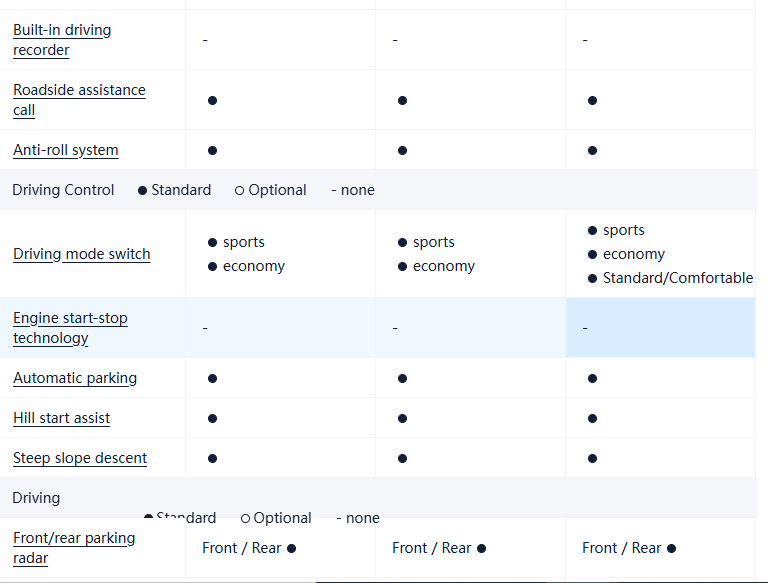Open the Hill start assist link
768x583 pixels.
[x=62, y=418]
